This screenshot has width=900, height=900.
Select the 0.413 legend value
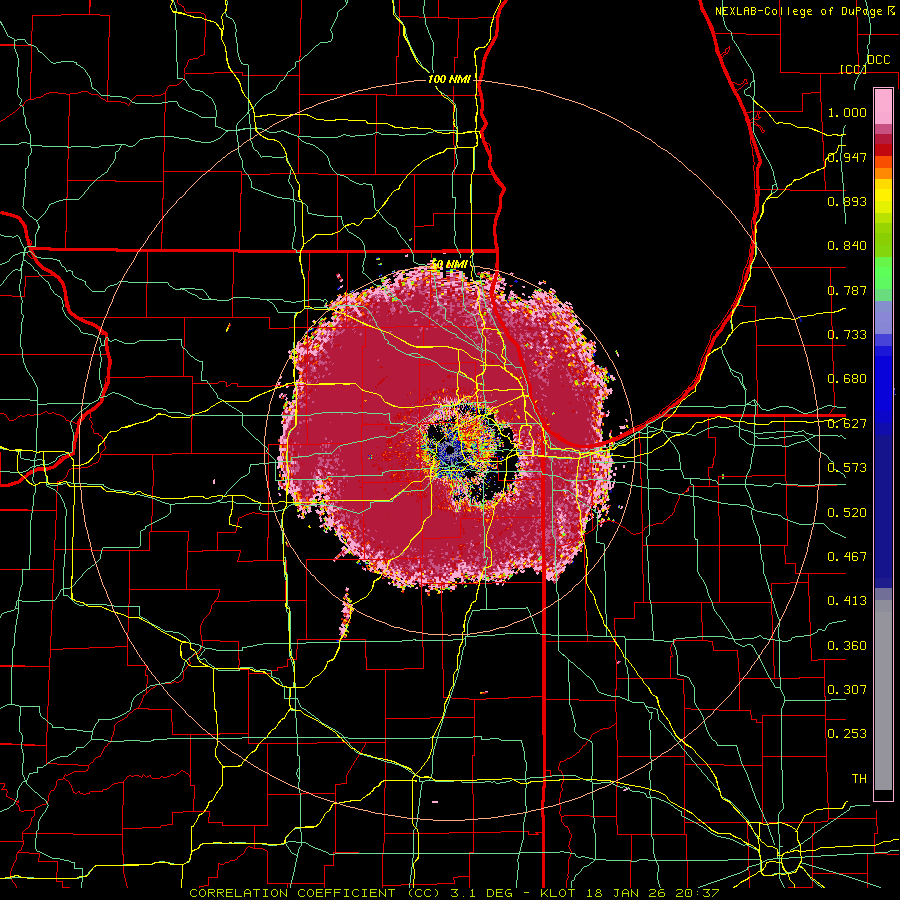click(847, 601)
